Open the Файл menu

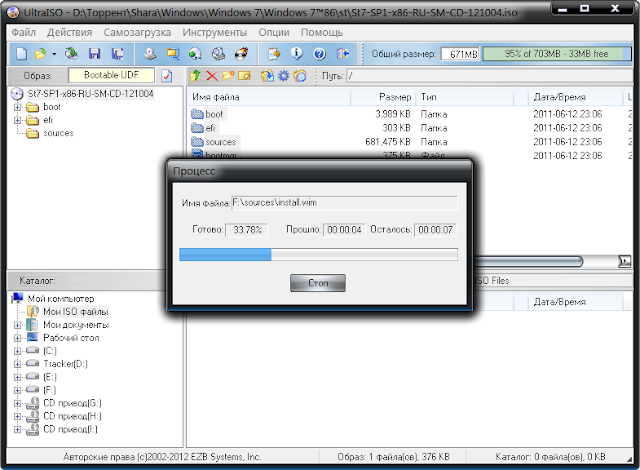24,32
